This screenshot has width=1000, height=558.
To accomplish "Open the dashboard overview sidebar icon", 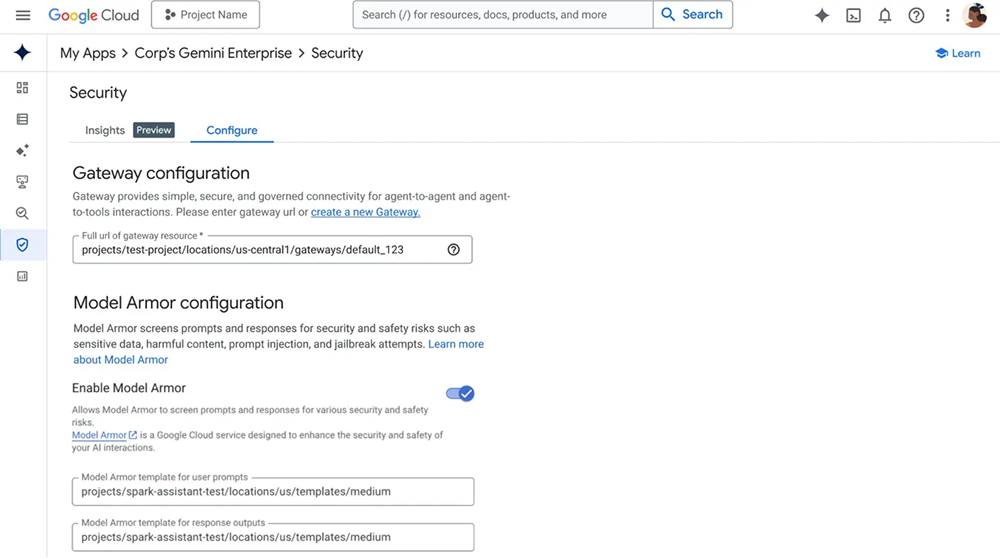I will click(22, 87).
